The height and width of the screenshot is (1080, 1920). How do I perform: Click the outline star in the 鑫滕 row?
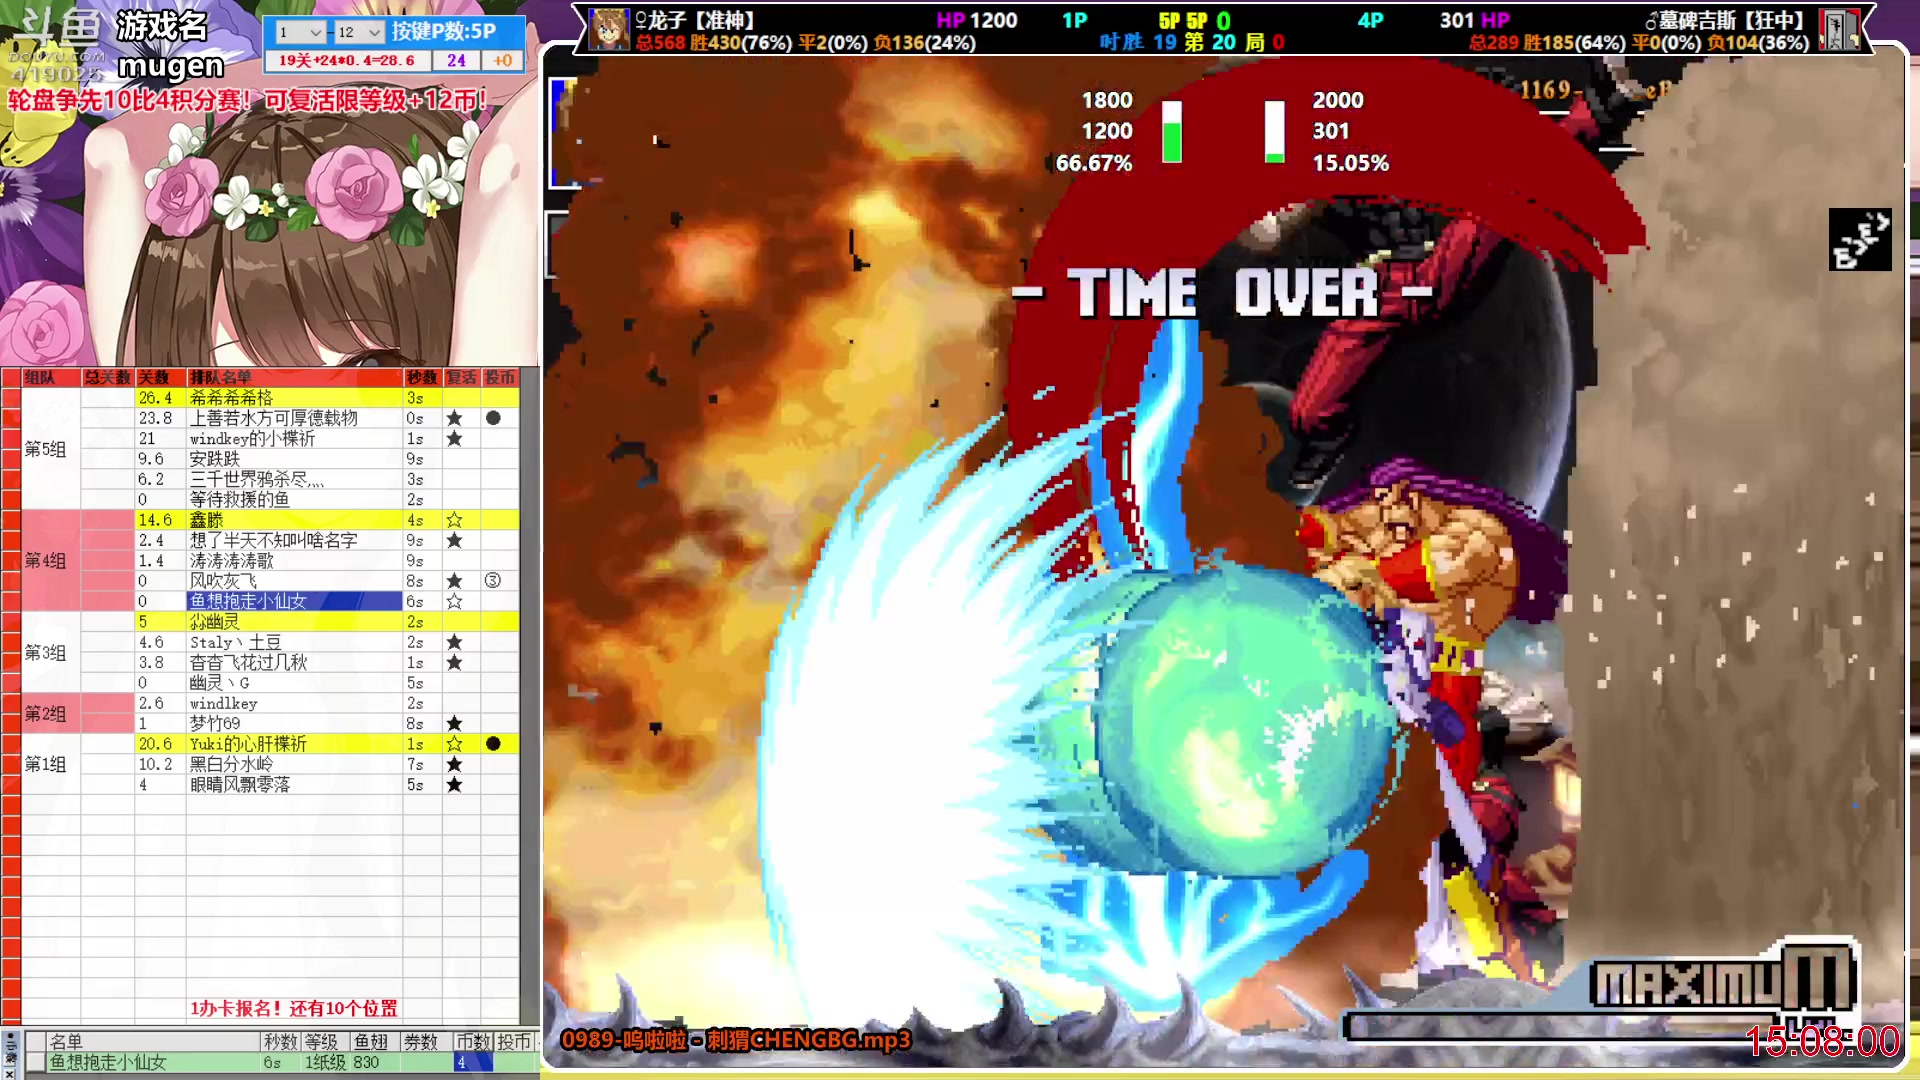point(454,520)
